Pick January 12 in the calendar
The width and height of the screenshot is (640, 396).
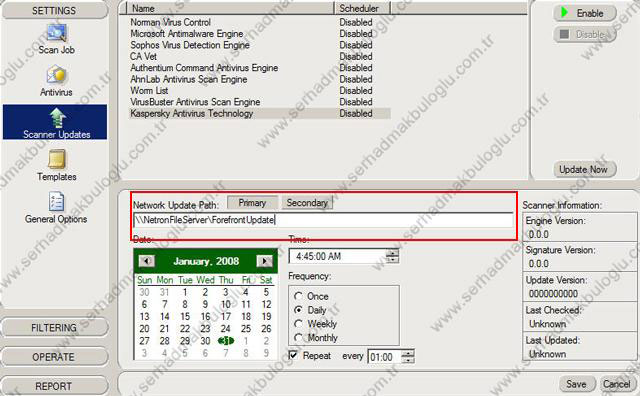point(266,304)
